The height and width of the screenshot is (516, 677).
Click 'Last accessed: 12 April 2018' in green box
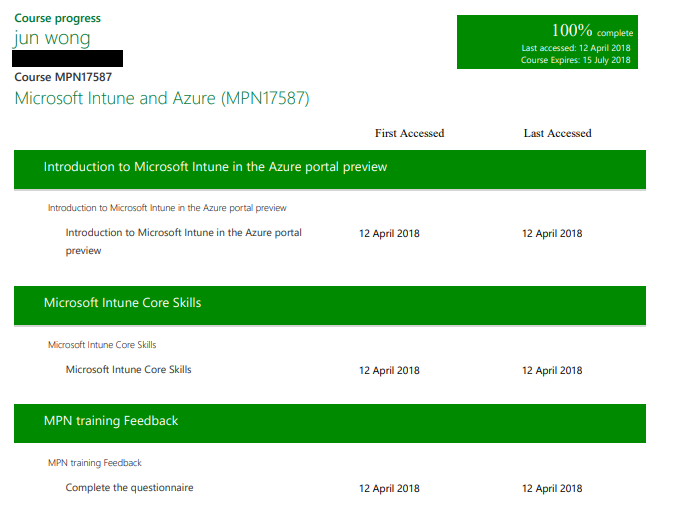pyautogui.click(x=576, y=48)
